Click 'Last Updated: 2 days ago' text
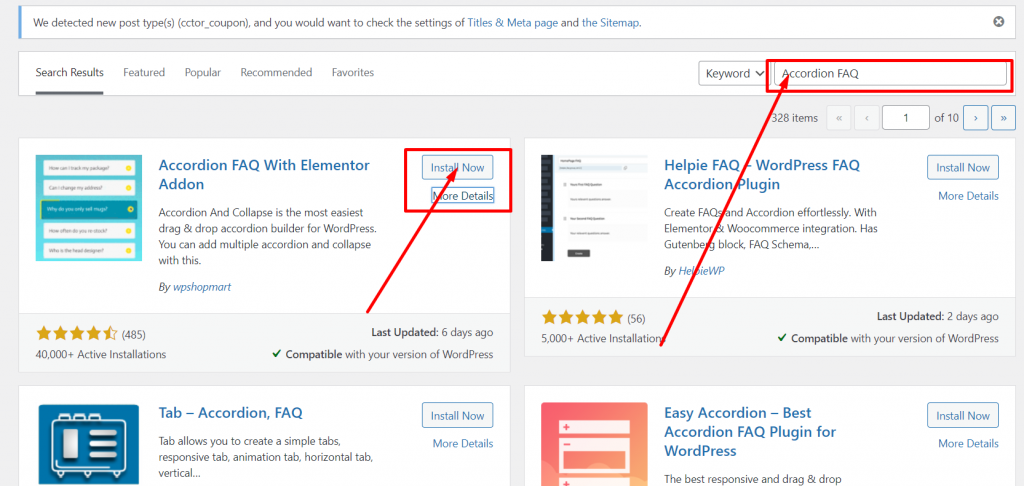1024x486 pixels. tap(938, 316)
